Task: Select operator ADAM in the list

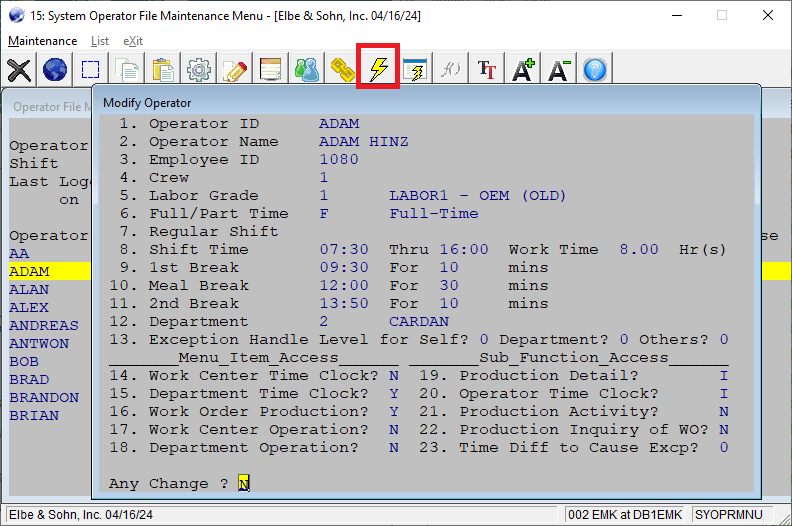Action: [x=29, y=272]
